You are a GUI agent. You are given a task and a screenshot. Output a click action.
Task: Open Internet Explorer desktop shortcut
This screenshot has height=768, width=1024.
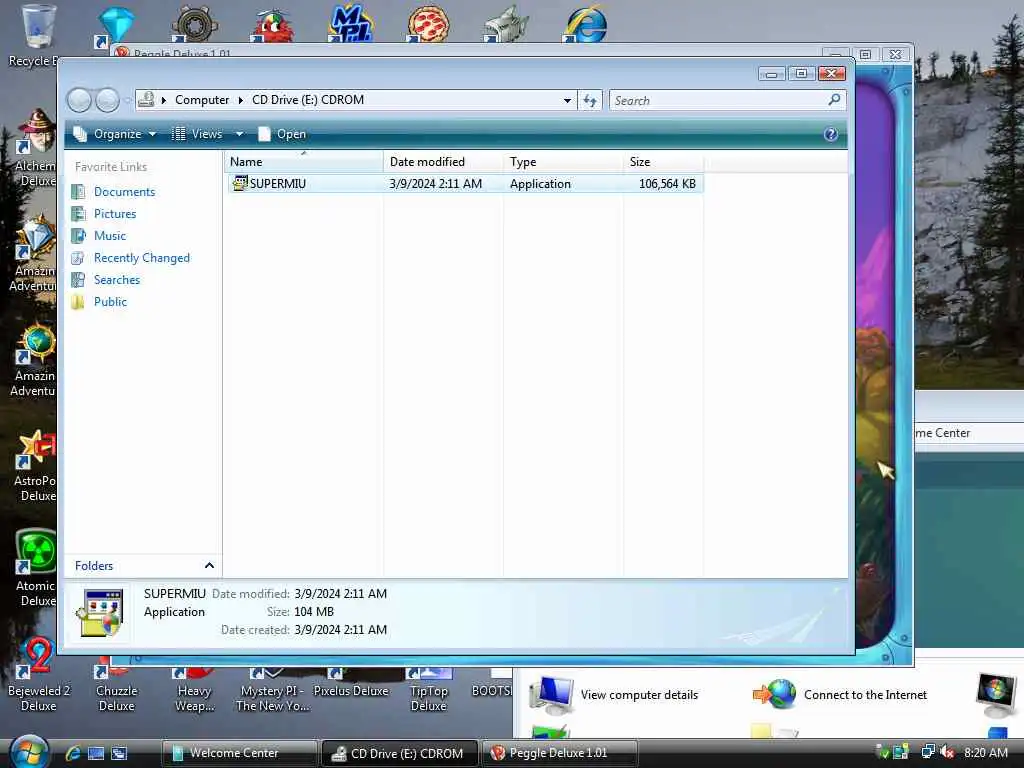tap(585, 24)
